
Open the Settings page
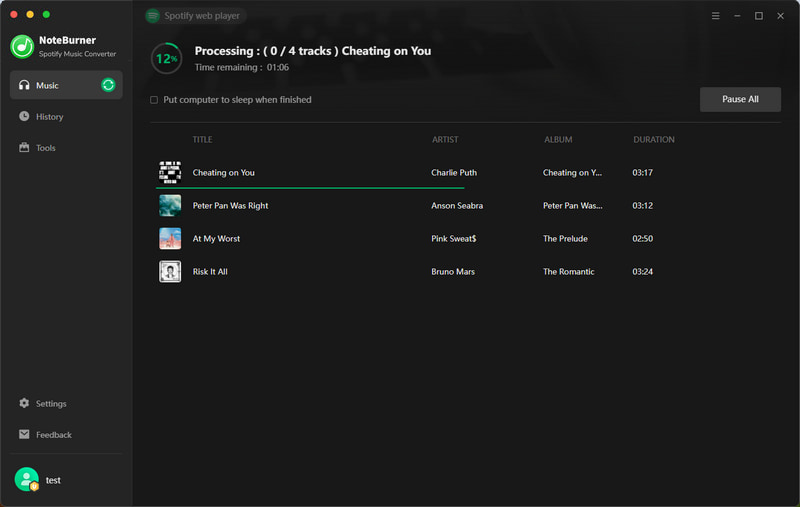(x=66, y=403)
